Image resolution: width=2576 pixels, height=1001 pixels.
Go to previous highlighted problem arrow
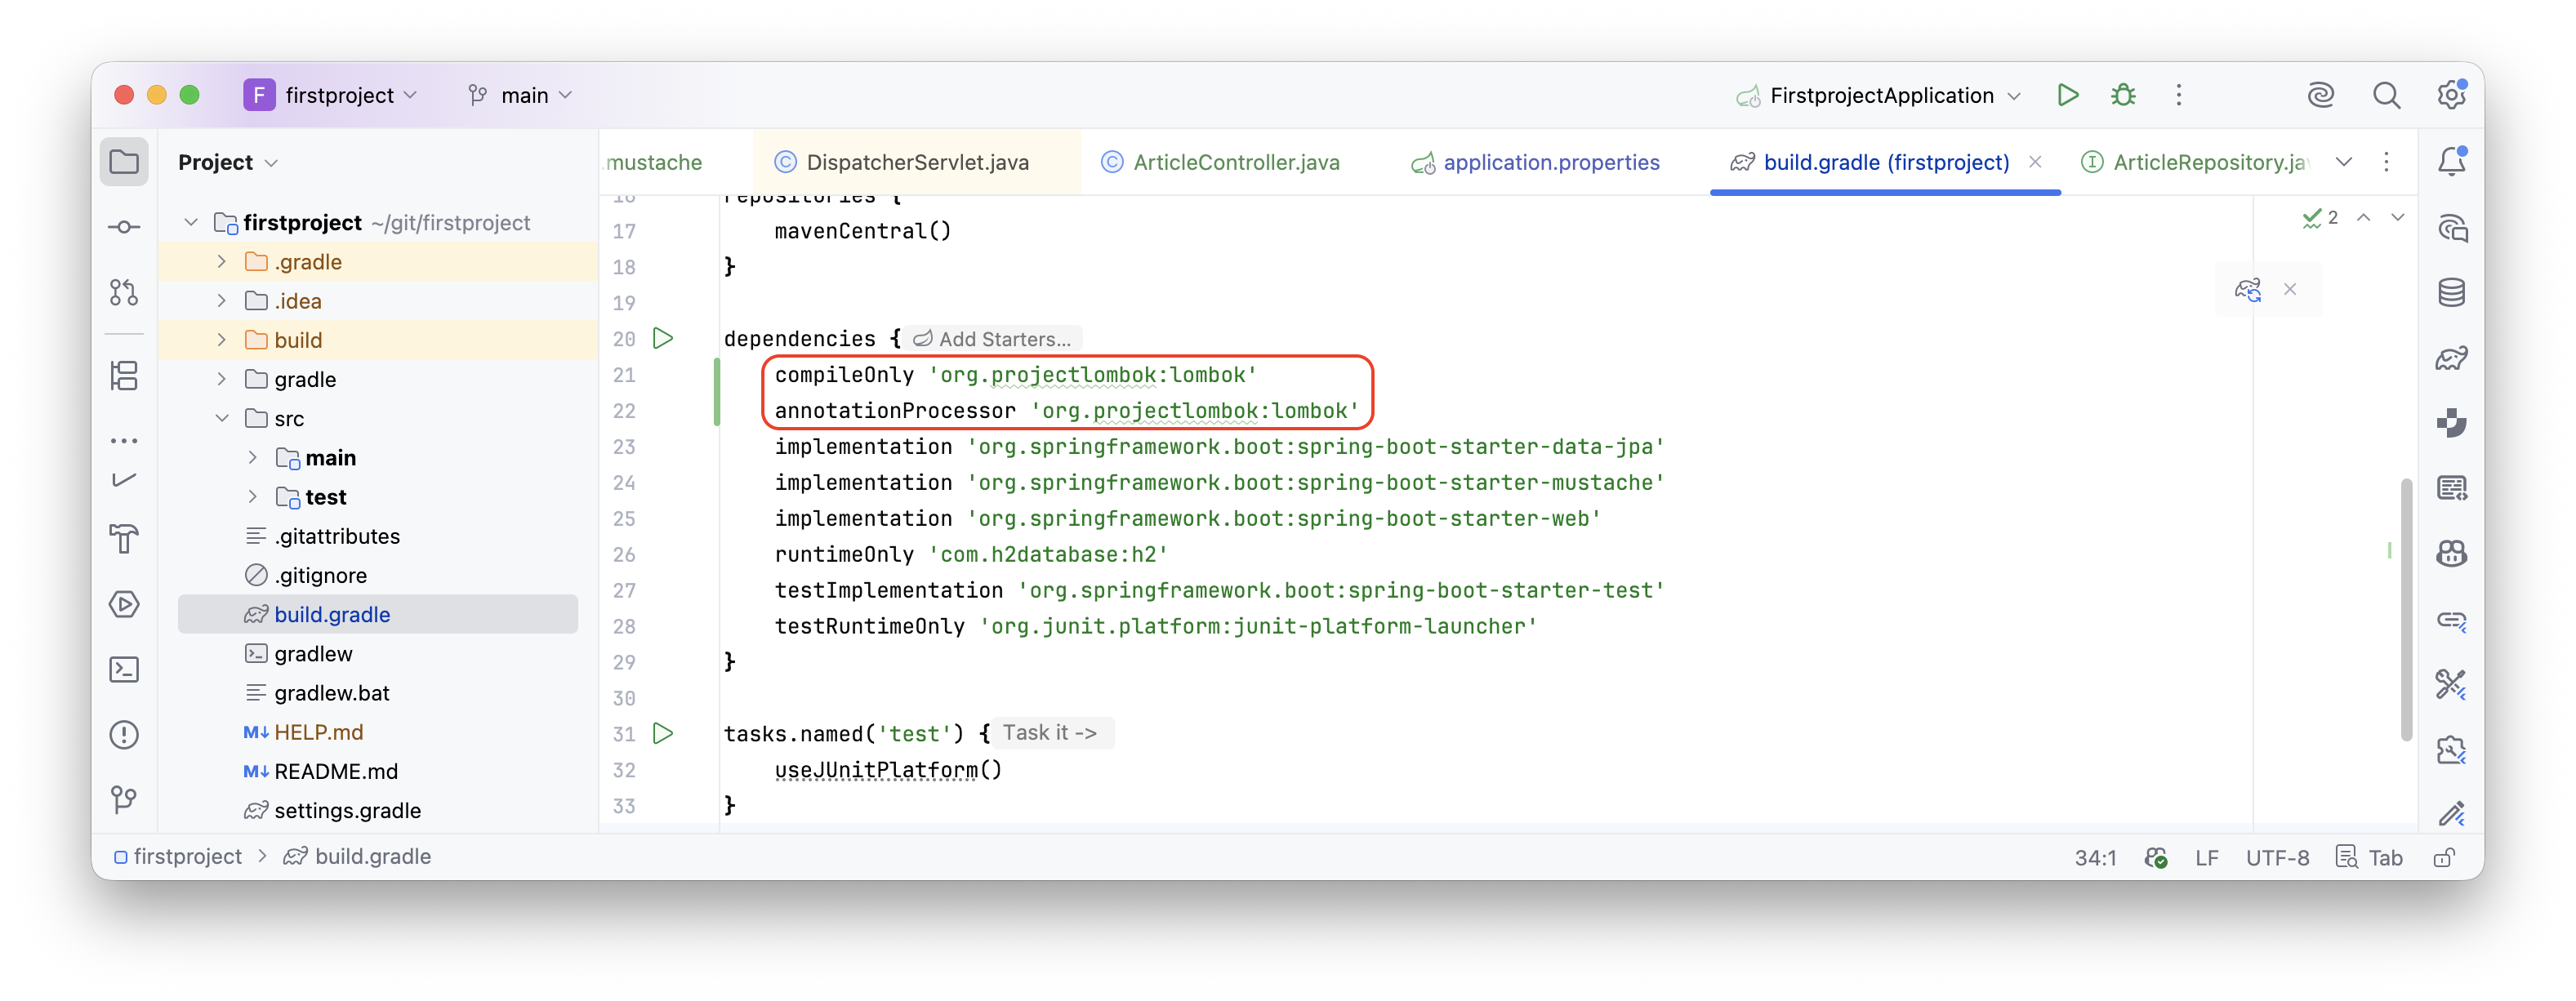[2363, 217]
